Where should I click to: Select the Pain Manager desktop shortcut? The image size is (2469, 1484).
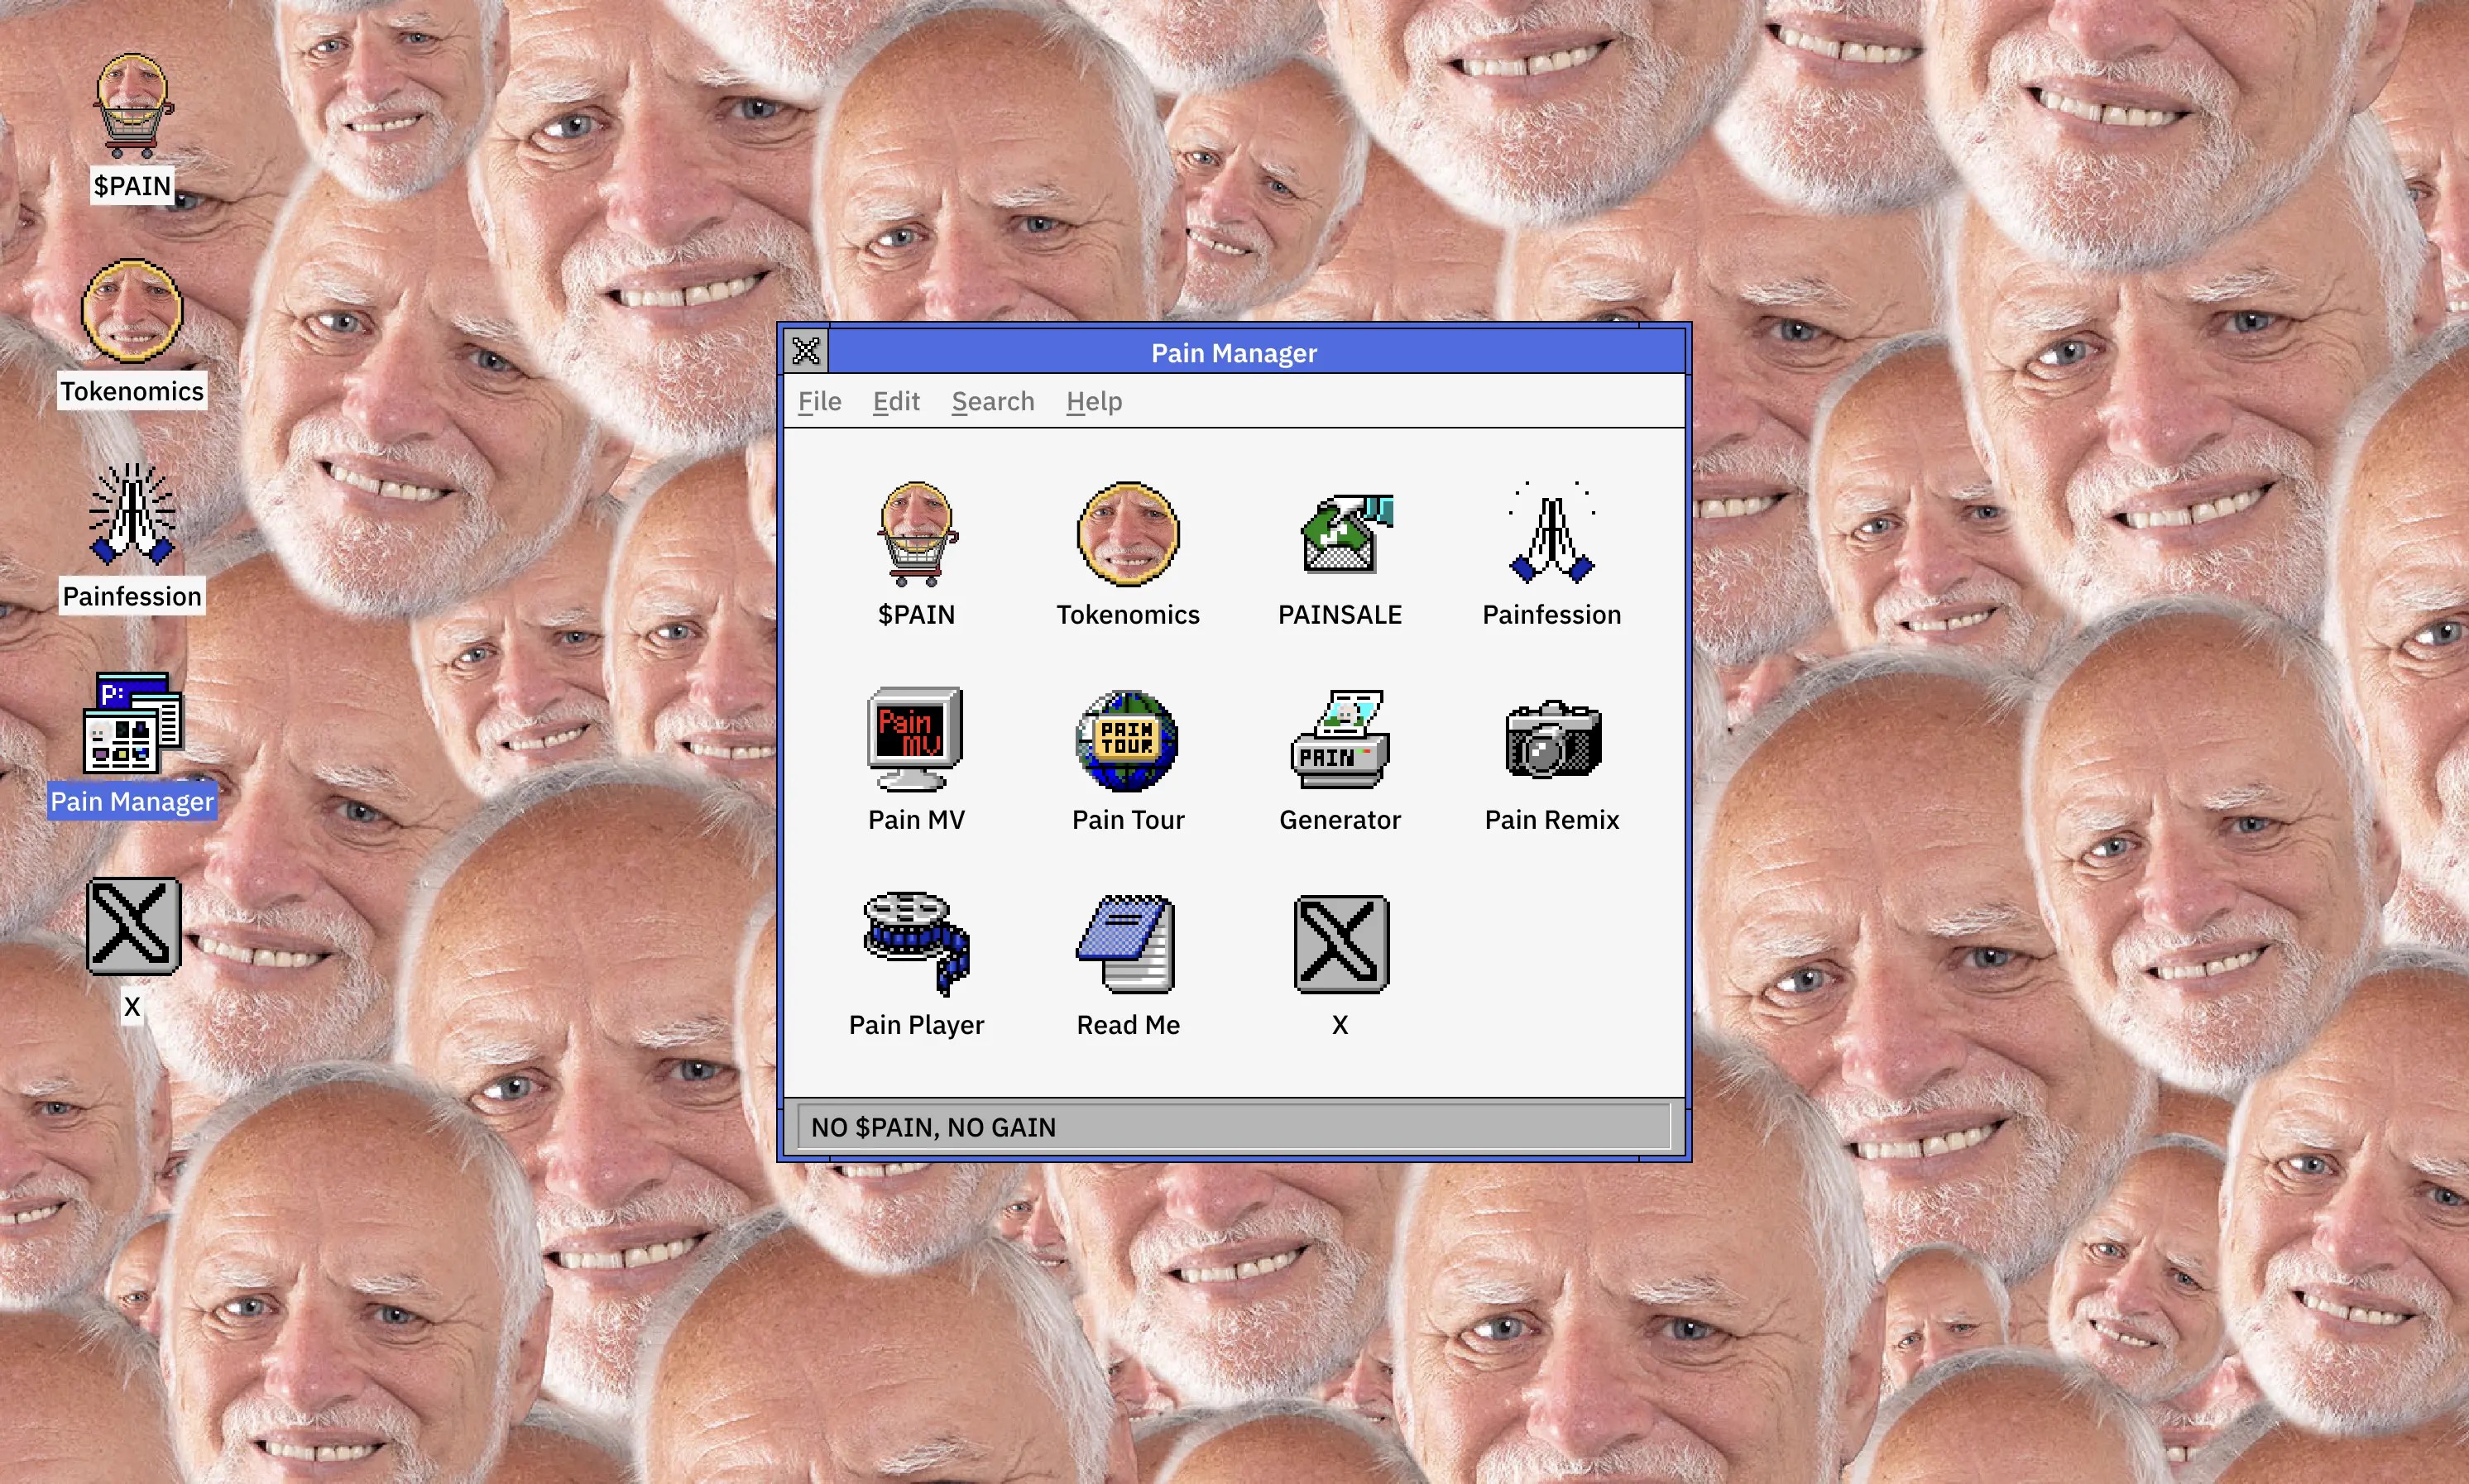pos(132,723)
